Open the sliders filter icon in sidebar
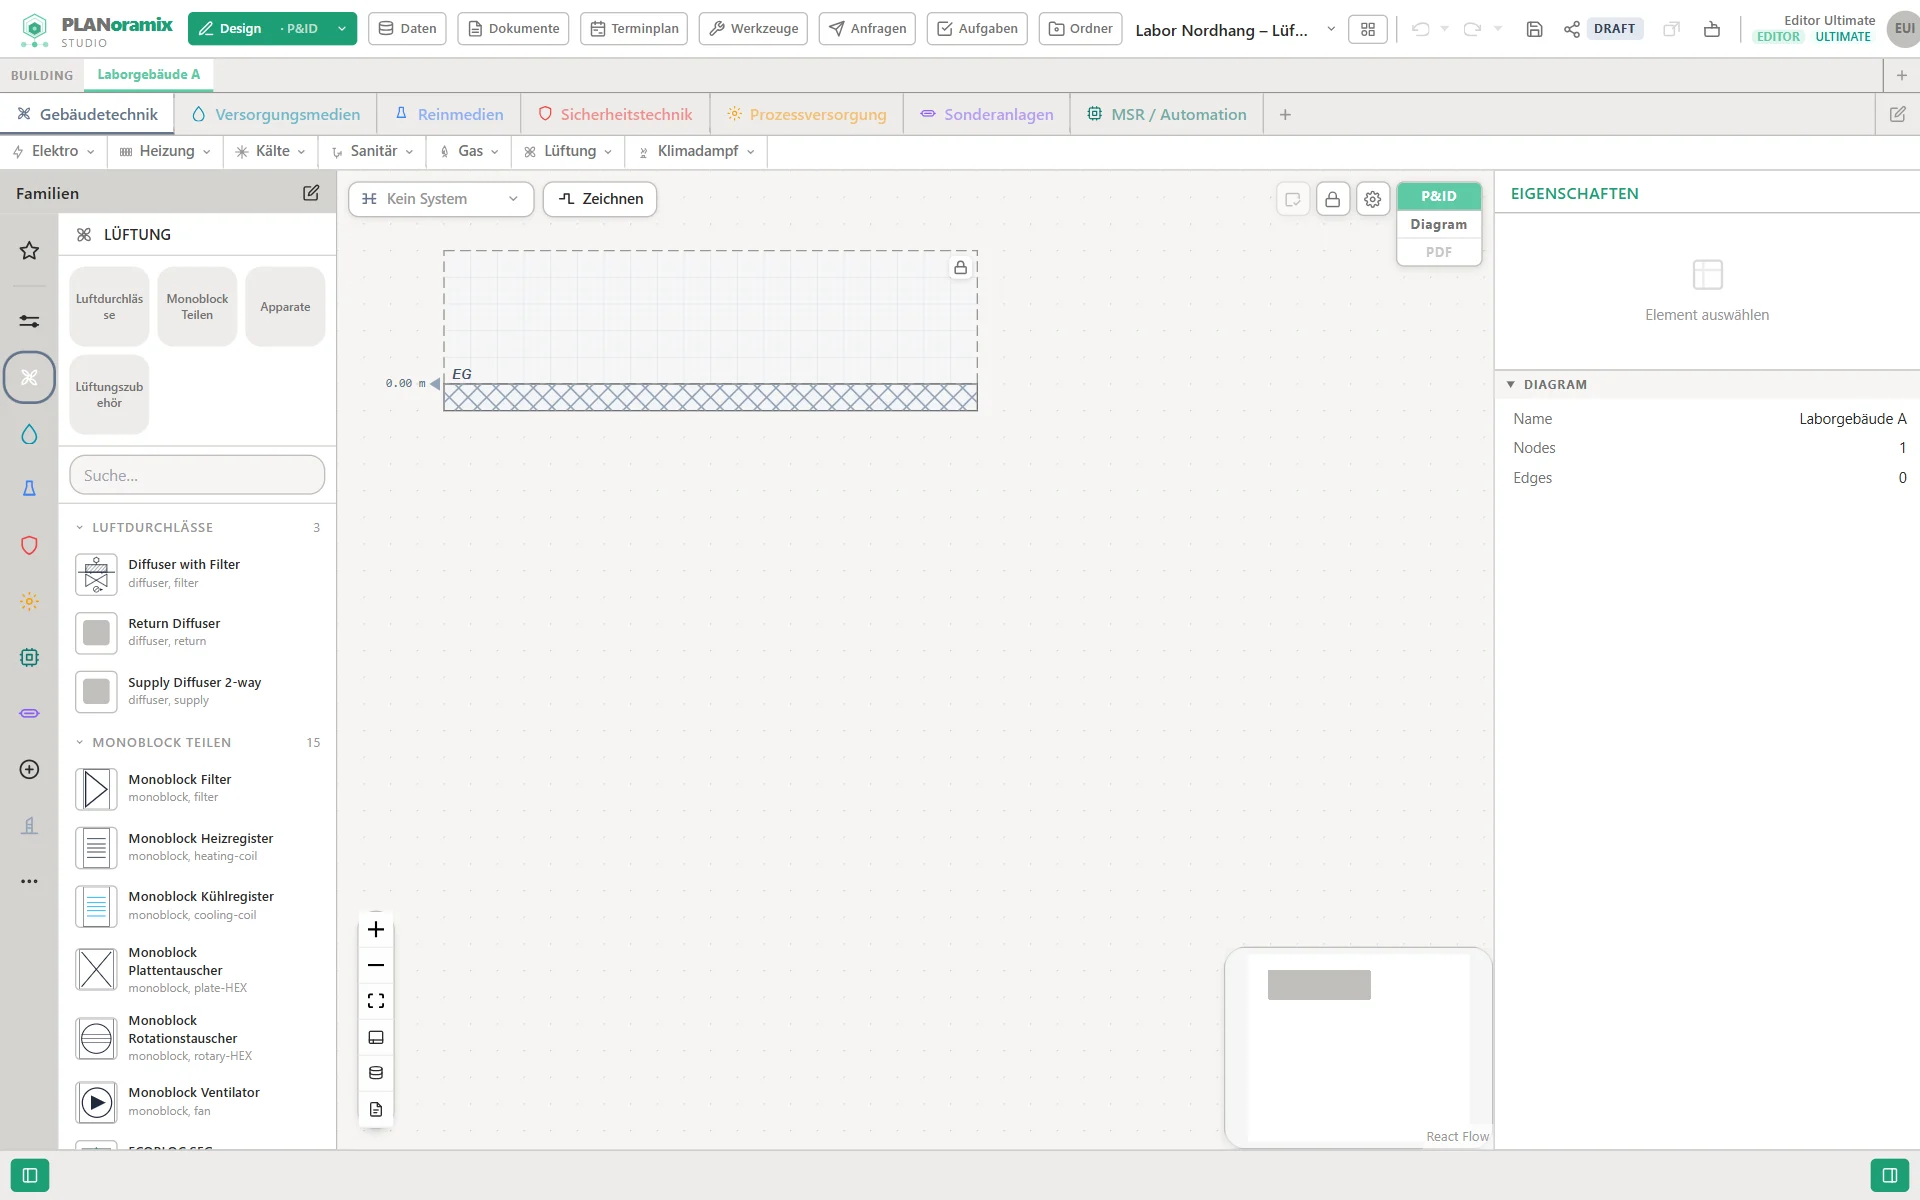This screenshot has height=1200, width=1920. coord(29,321)
